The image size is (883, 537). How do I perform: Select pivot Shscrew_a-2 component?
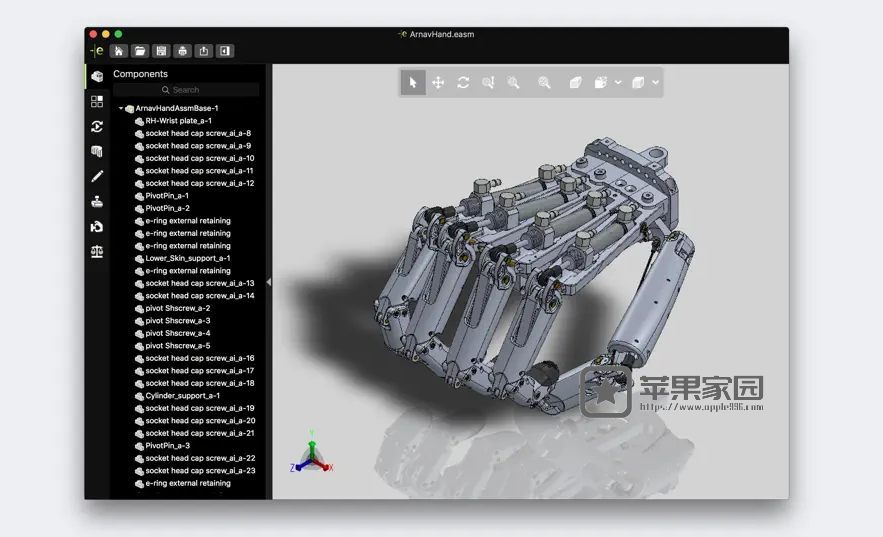[x=178, y=308]
